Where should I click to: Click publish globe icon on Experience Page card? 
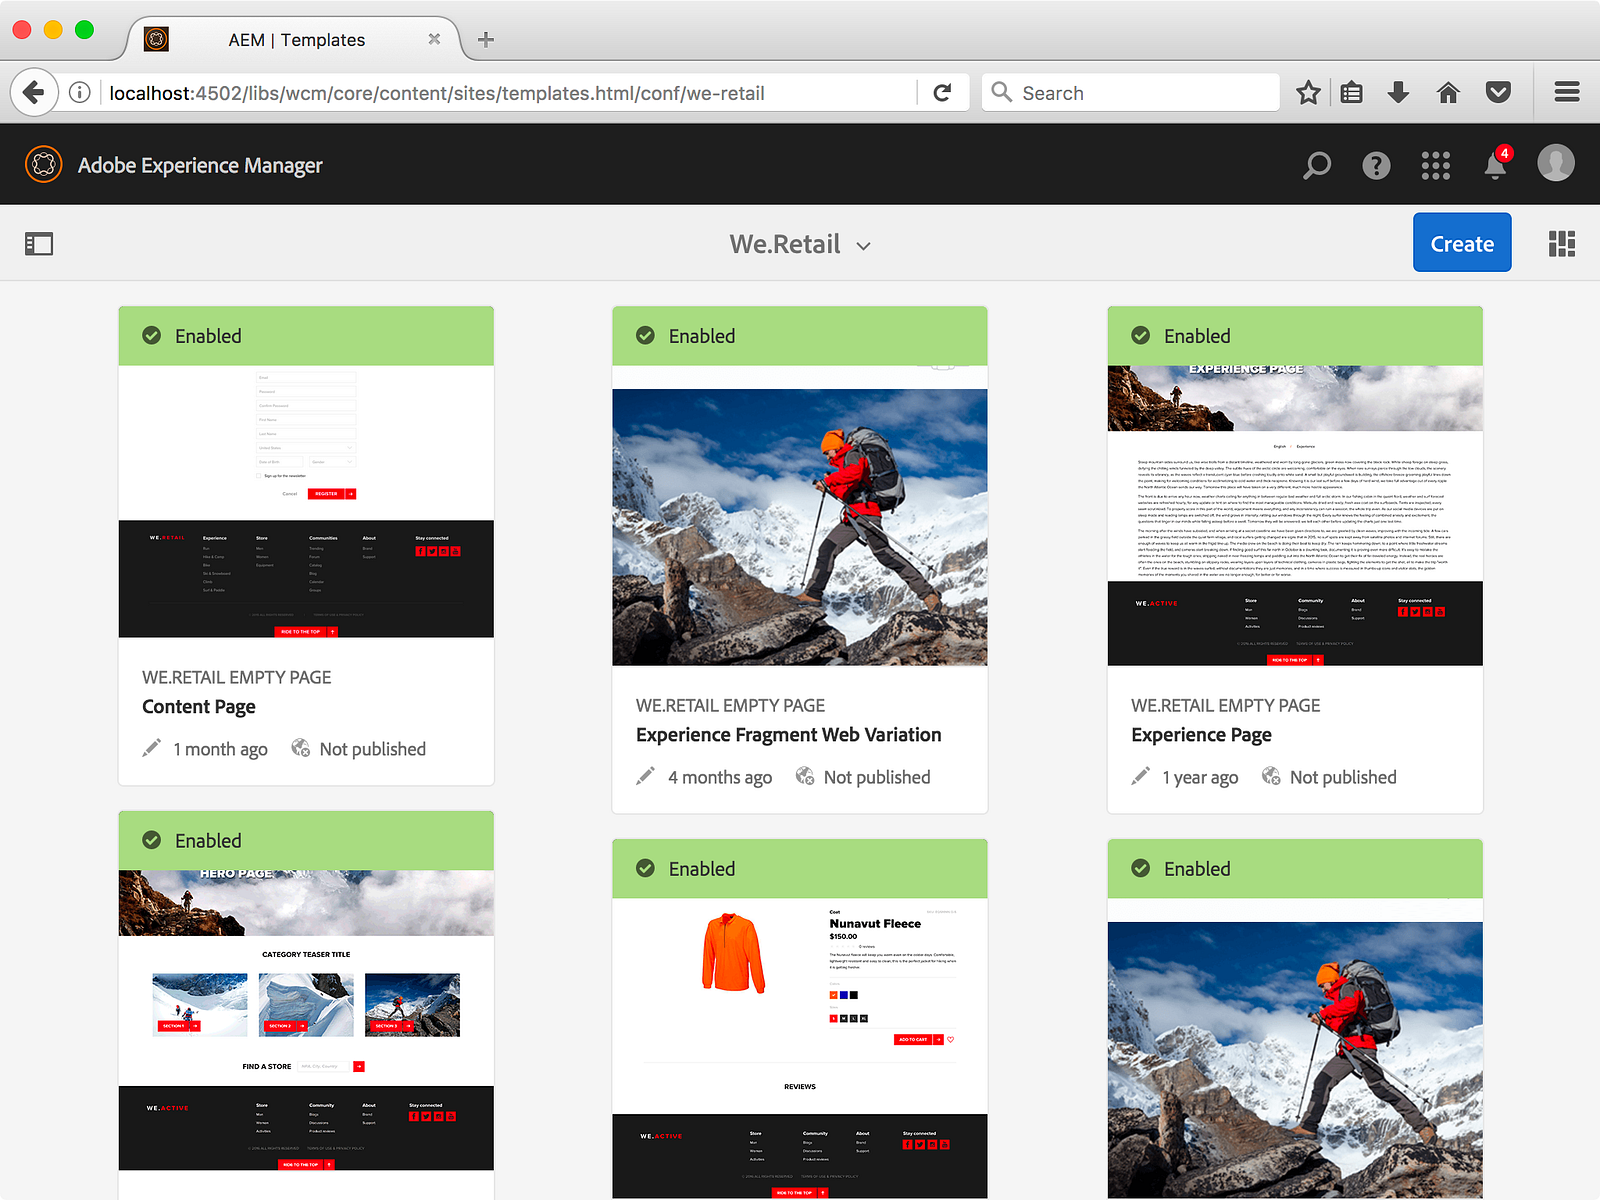[1271, 776]
